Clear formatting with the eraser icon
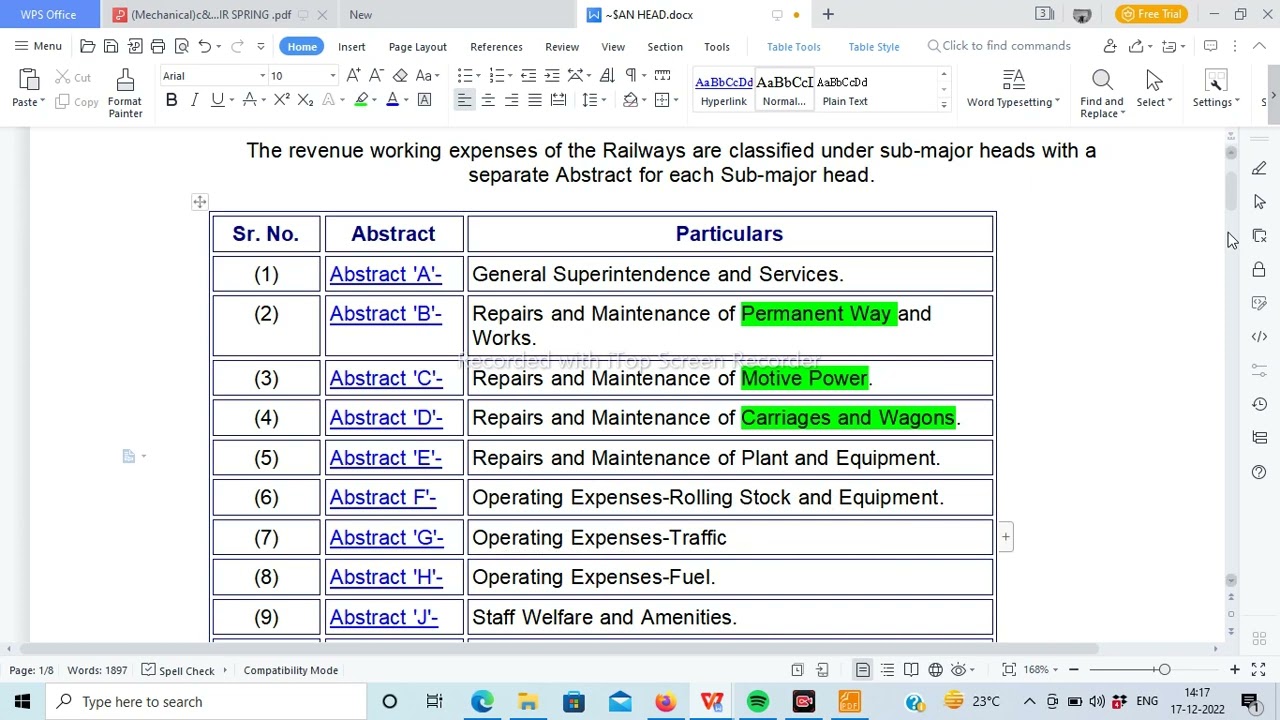The height and width of the screenshot is (720, 1280). [x=400, y=76]
